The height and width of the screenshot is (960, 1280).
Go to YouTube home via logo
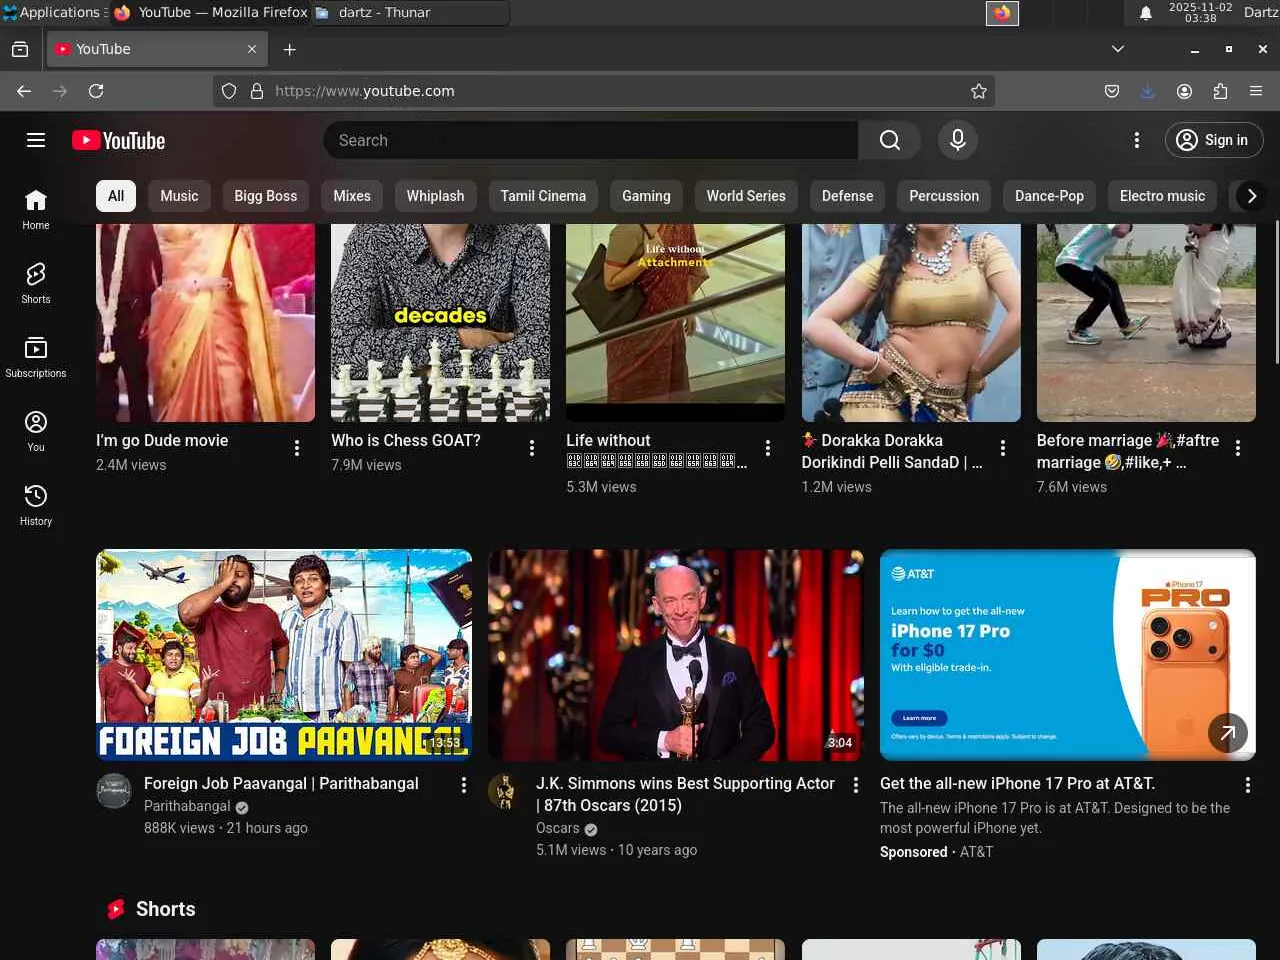(119, 140)
